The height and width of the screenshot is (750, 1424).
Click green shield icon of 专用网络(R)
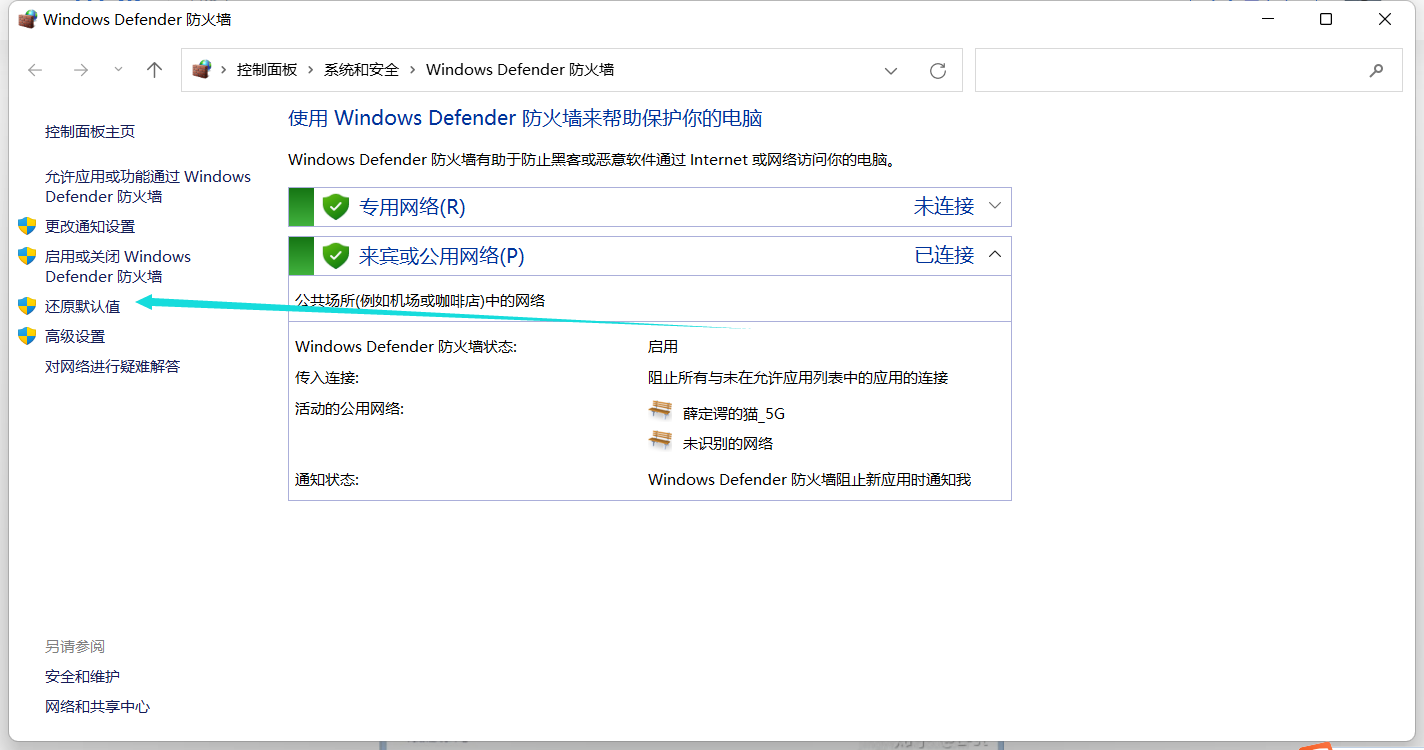point(336,207)
